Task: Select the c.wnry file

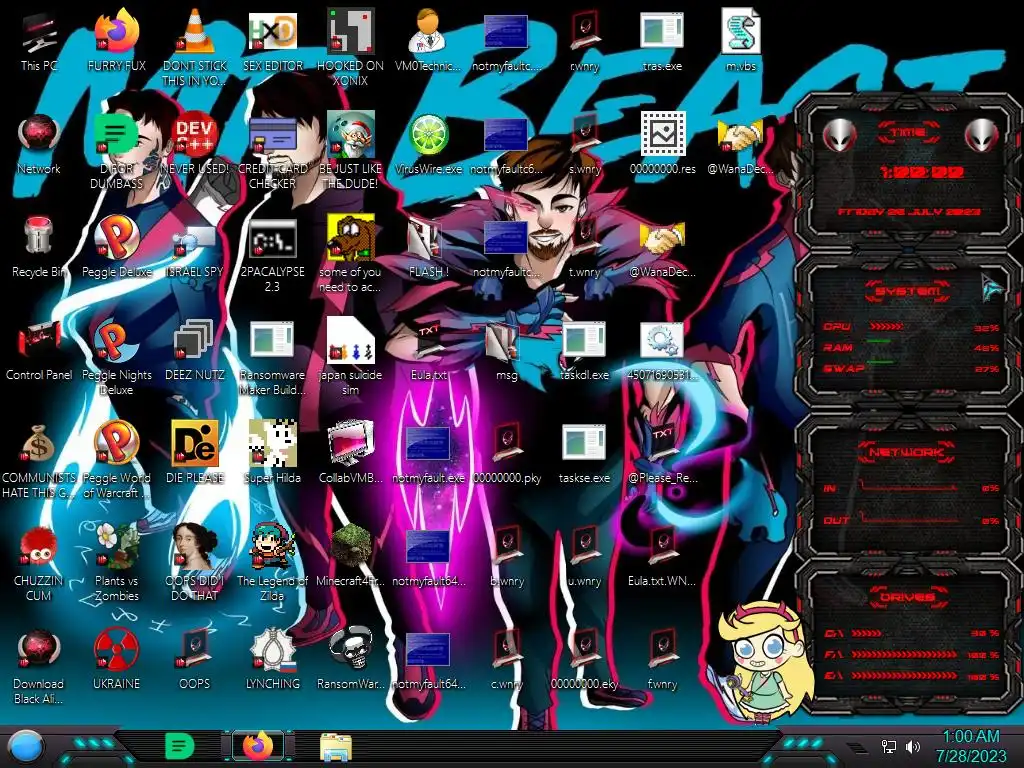Action: click(506, 659)
